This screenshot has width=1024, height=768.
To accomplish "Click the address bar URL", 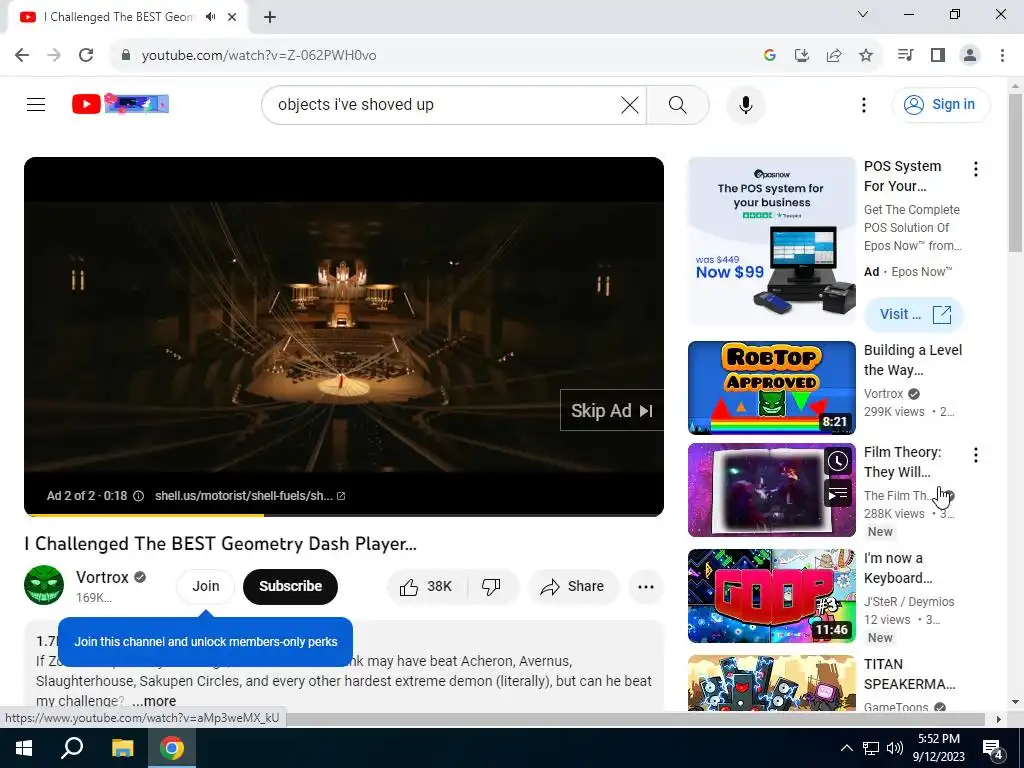I will point(259,56).
